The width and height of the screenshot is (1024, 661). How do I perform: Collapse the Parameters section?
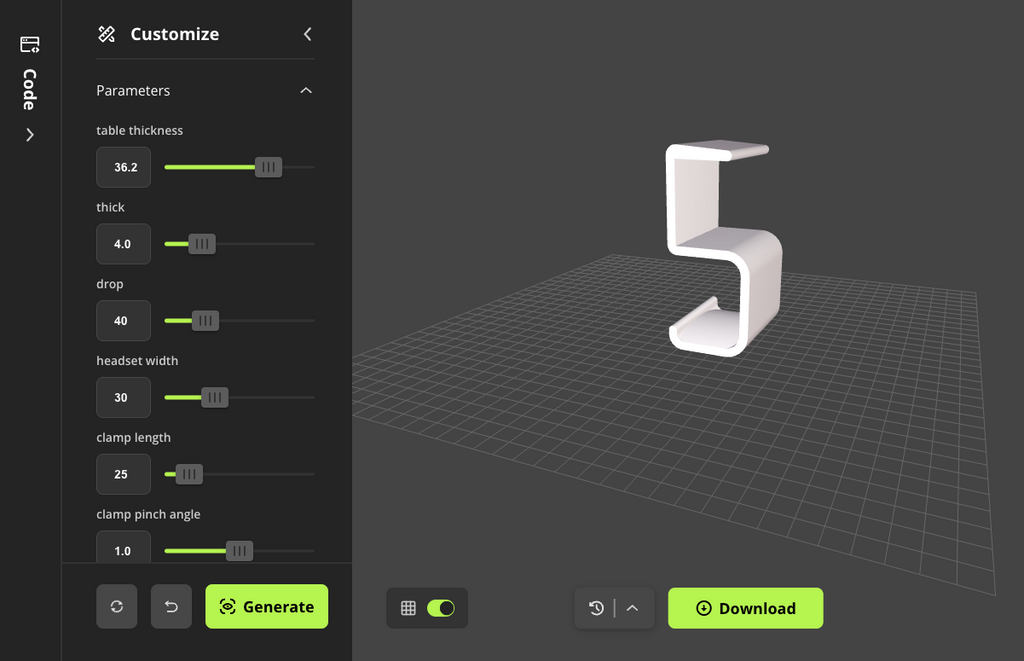pos(306,90)
